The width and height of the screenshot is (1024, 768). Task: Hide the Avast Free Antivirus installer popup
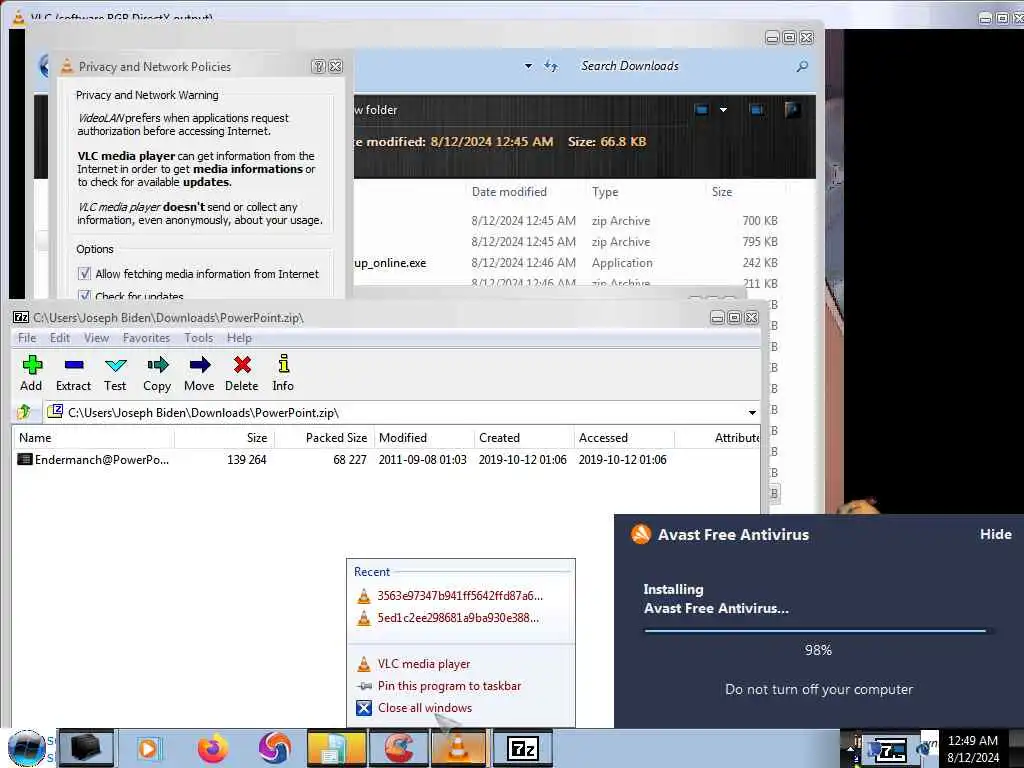coord(995,534)
